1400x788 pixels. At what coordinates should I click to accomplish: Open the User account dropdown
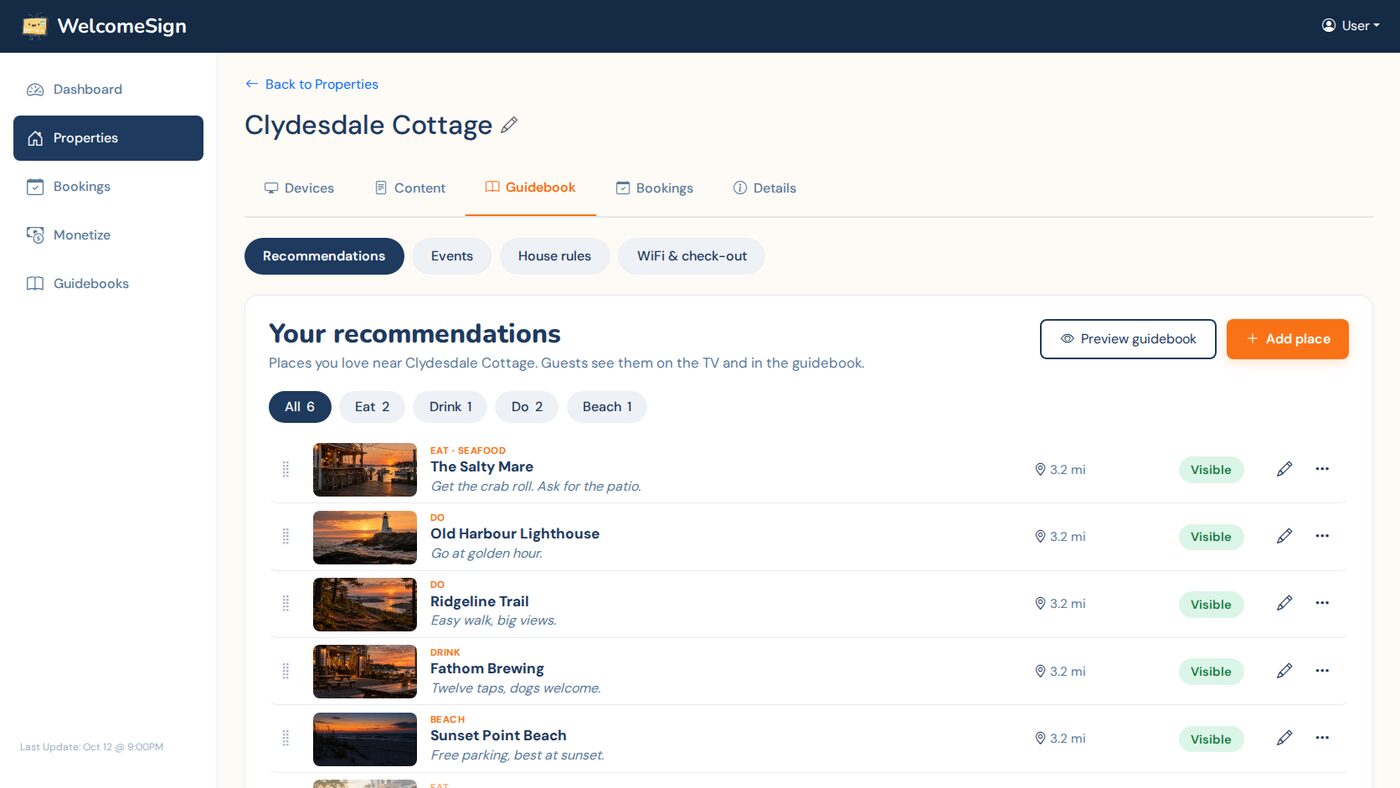click(x=1350, y=26)
